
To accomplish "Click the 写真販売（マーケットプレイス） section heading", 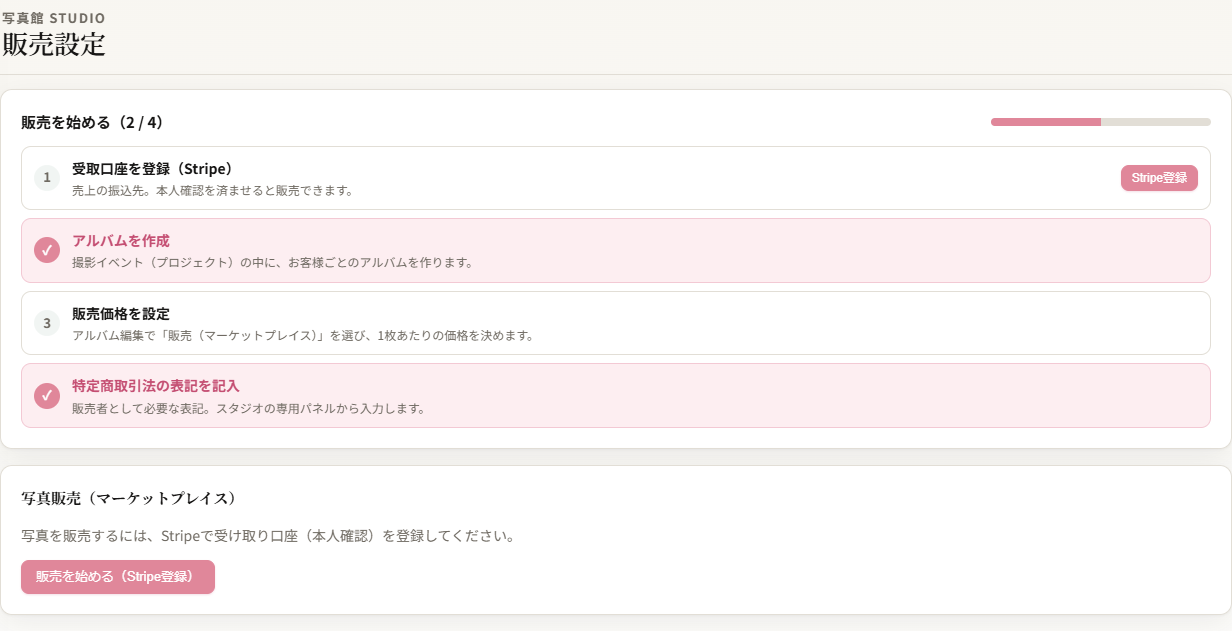I will click(x=128, y=497).
